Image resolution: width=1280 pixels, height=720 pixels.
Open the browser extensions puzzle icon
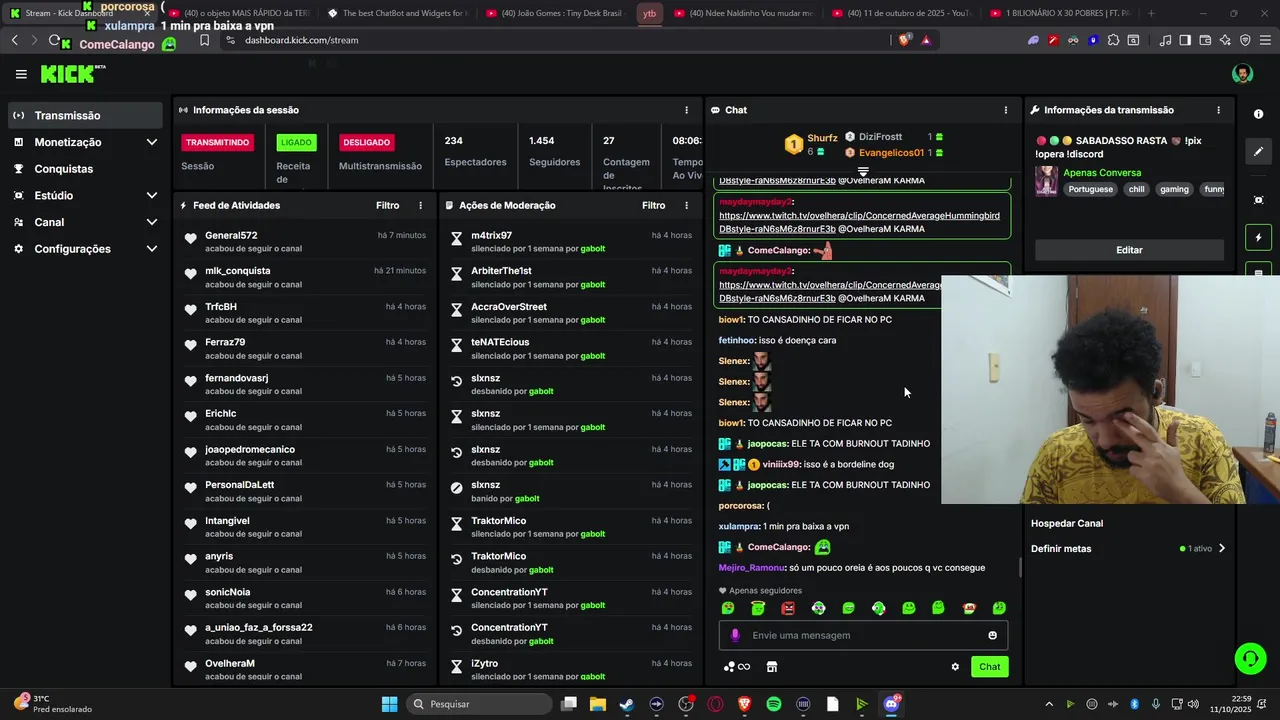pos(1113,40)
